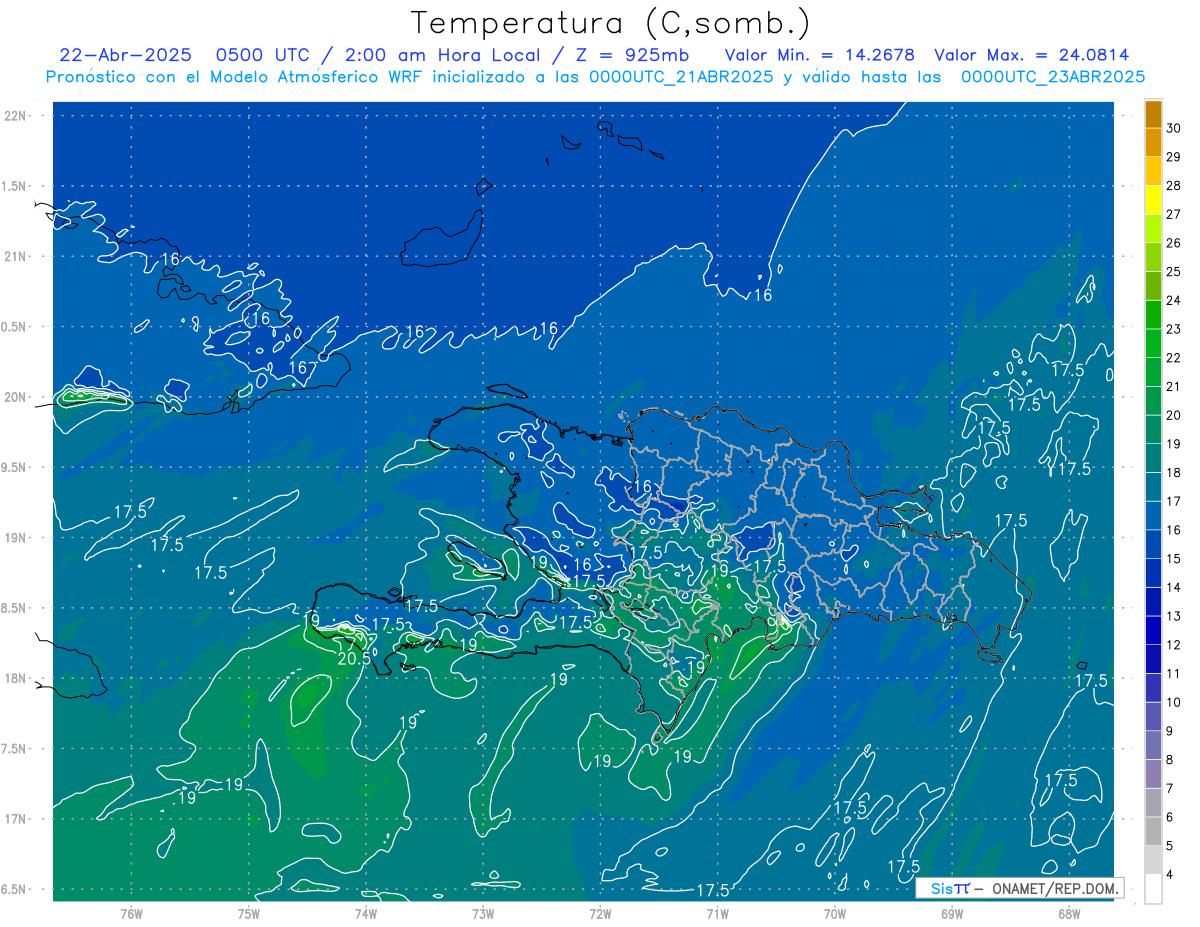Click the purple swatch between 7 and 8
This screenshot has height=927, width=1200.
[x=1153, y=774]
